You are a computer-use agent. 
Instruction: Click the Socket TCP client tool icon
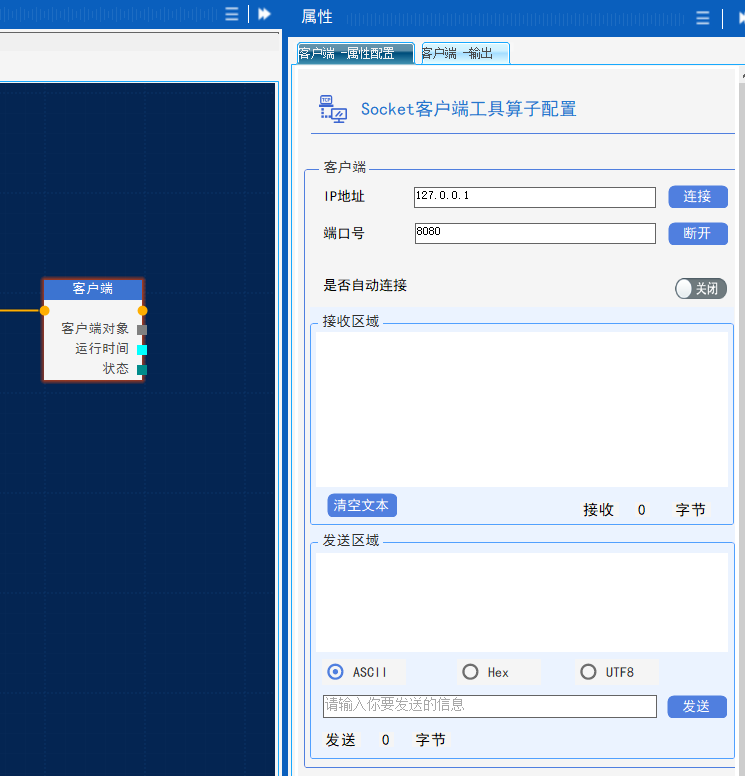(x=333, y=109)
